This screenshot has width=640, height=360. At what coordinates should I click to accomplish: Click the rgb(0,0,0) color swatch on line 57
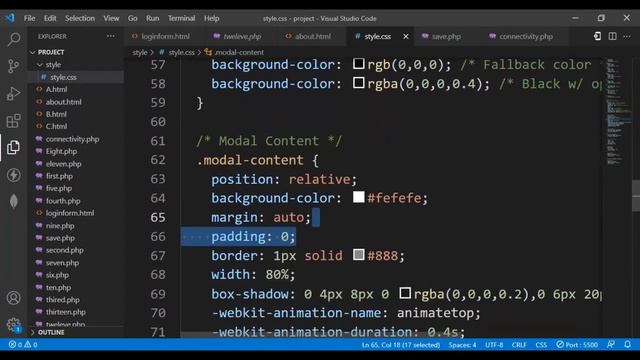(x=358, y=64)
